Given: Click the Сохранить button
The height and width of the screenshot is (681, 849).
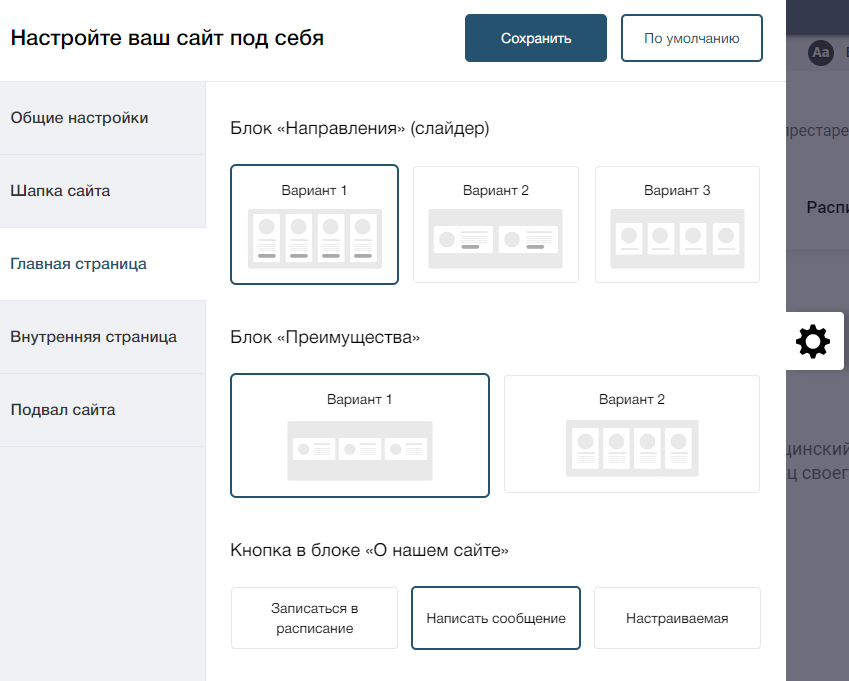Looking at the screenshot, I should pos(535,38).
